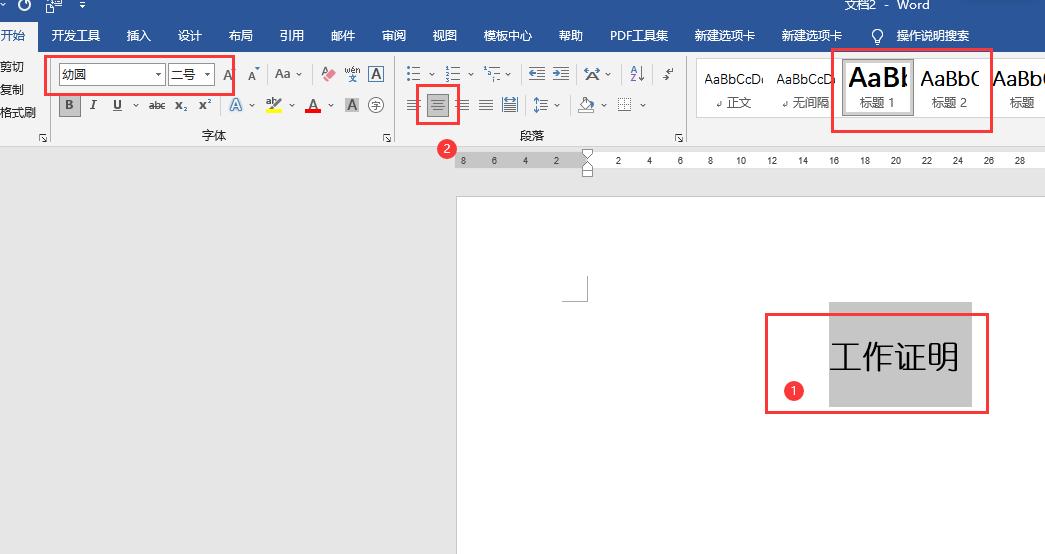
Task: Click the Asian layout icon
Action: 592,74
